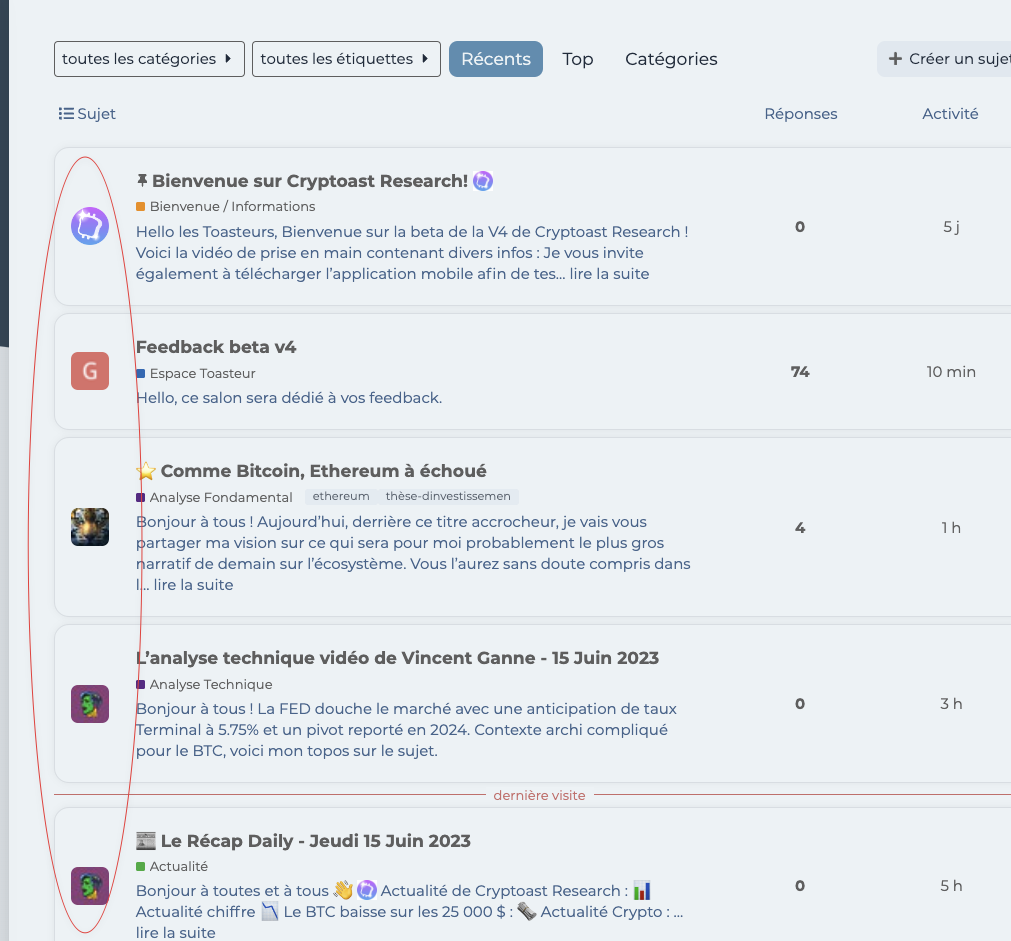Filter by the 'ethereum' tag
This screenshot has width=1011, height=941.
point(341,497)
